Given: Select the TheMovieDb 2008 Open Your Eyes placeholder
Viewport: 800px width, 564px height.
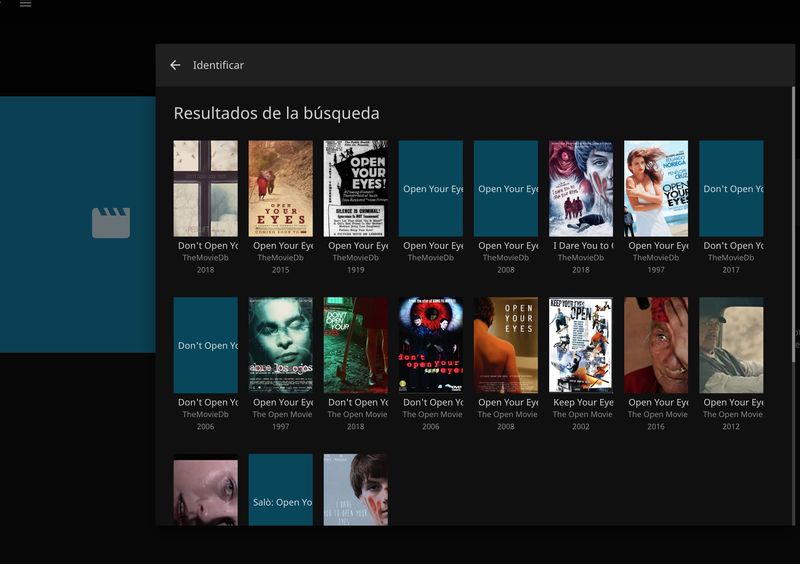Looking at the screenshot, I should tap(505, 188).
